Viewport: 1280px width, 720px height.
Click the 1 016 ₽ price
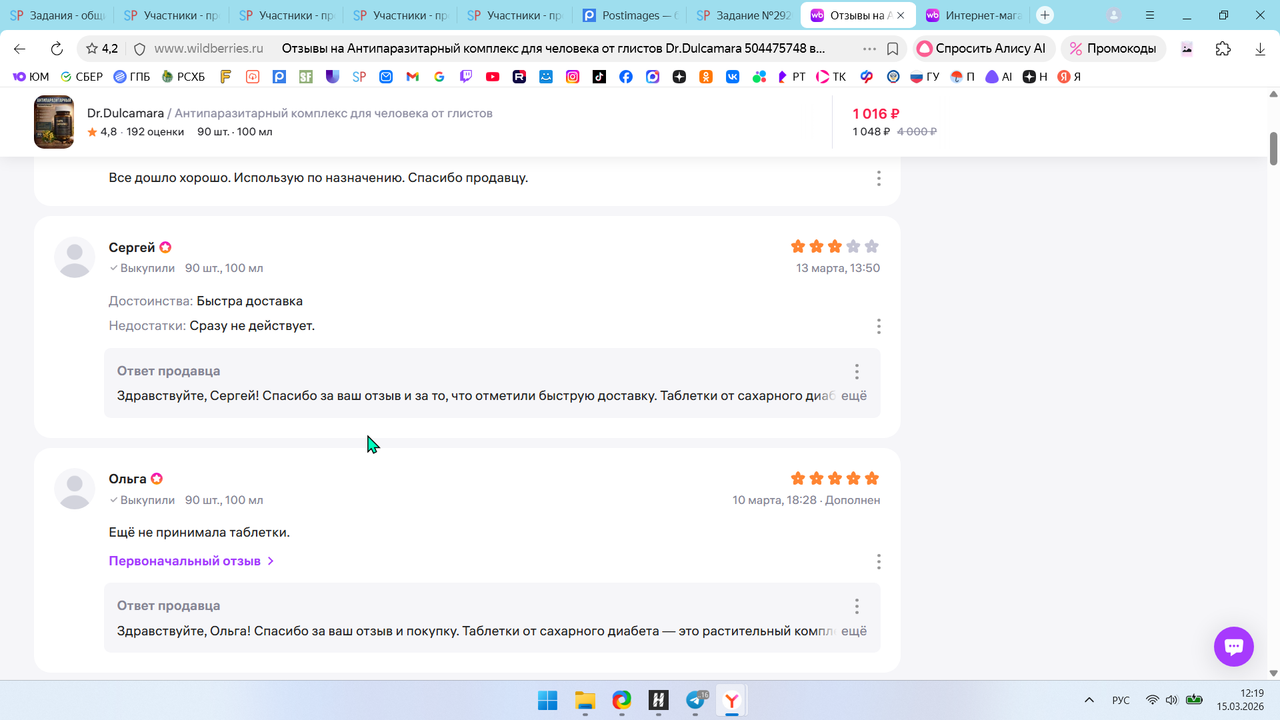tap(876, 114)
